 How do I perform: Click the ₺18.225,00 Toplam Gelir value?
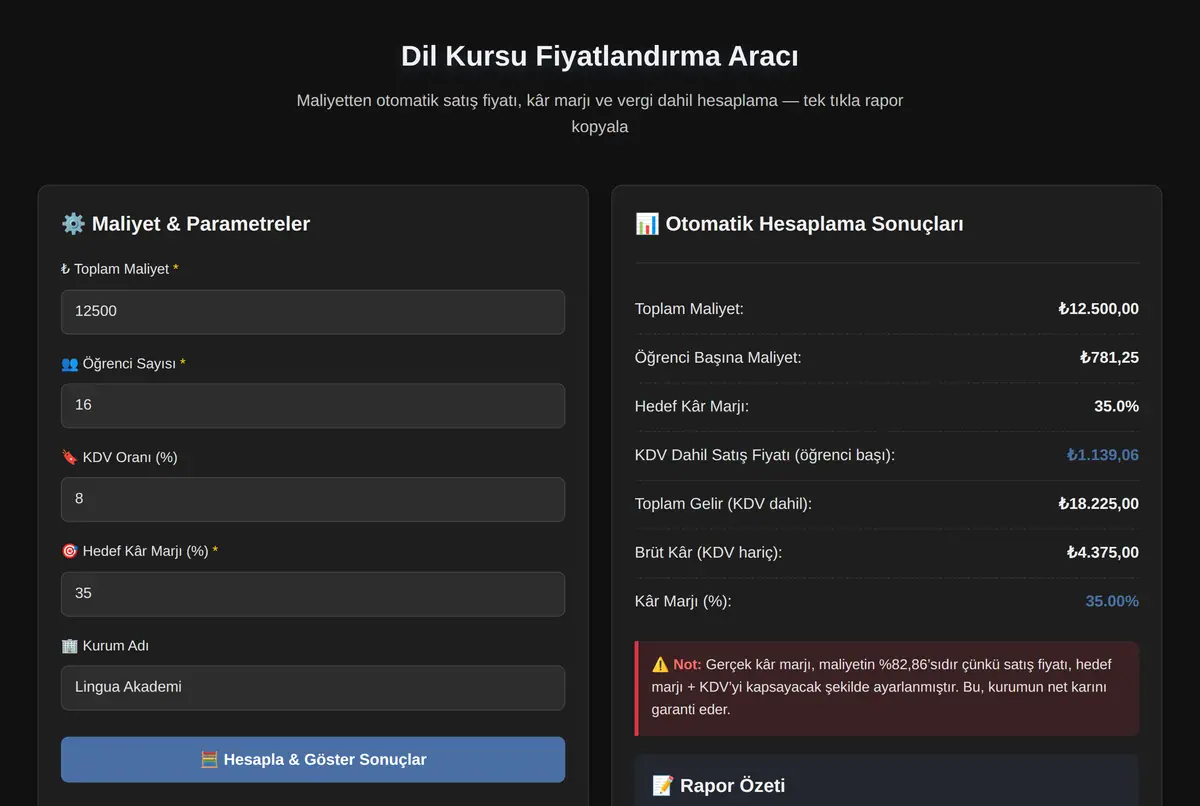tap(1098, 504)
